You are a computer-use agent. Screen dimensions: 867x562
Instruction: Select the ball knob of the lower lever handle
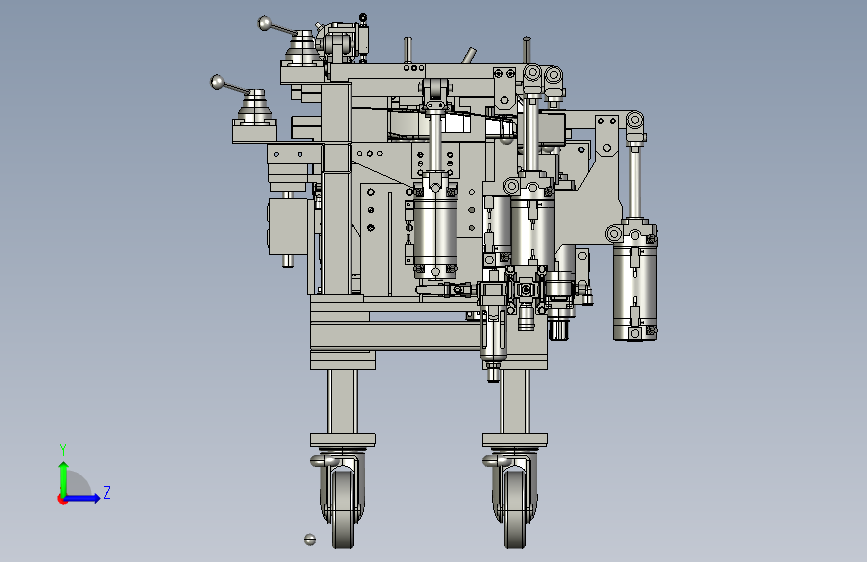218,82
